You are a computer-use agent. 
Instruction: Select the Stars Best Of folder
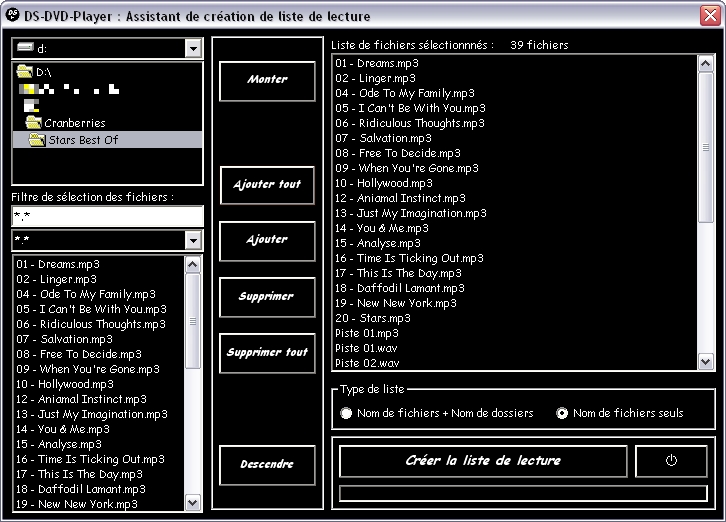click(82, 140)
